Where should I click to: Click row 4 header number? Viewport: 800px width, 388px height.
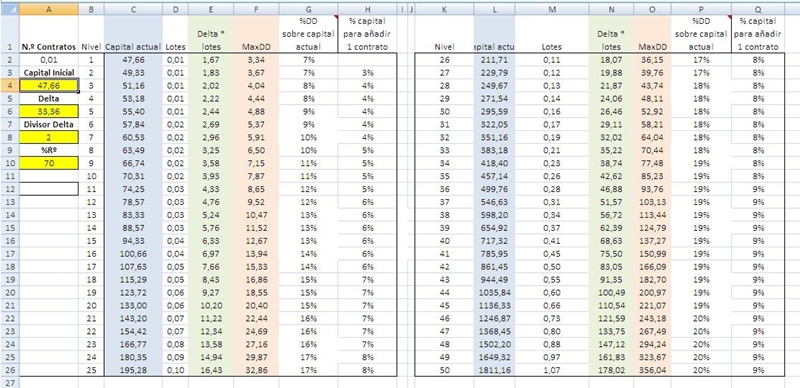click(x=10, y=85)
